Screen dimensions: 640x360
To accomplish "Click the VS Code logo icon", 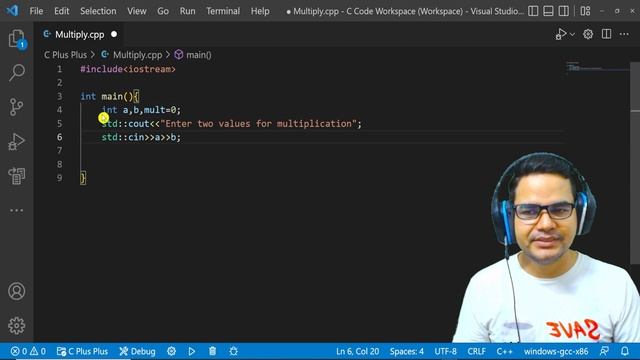I will (12, 11).
